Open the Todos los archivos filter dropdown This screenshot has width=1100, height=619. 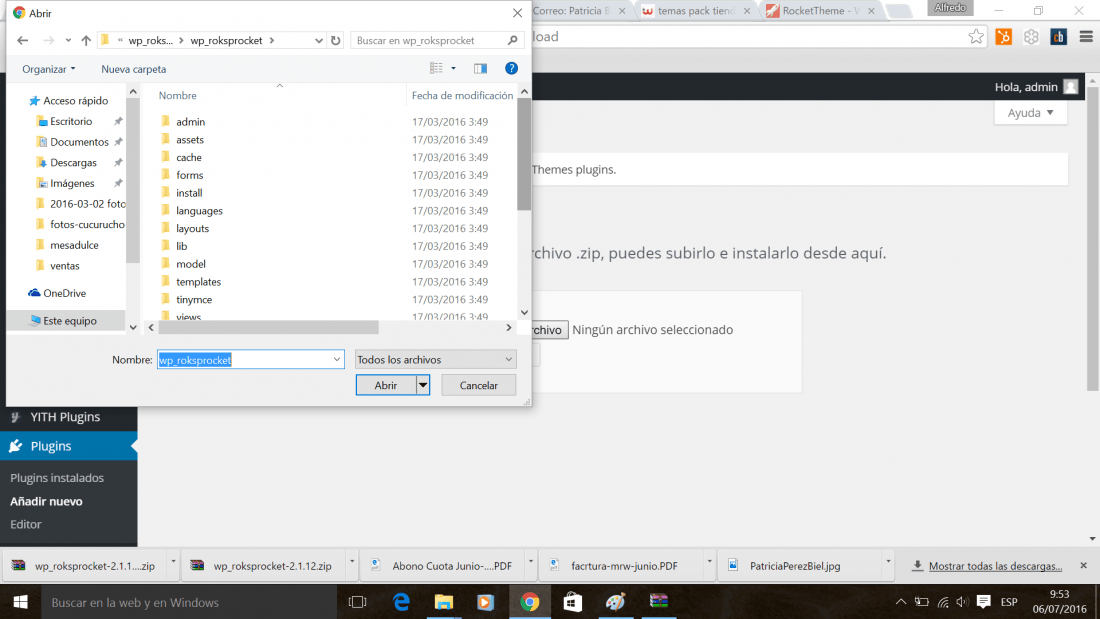[435, 359]
